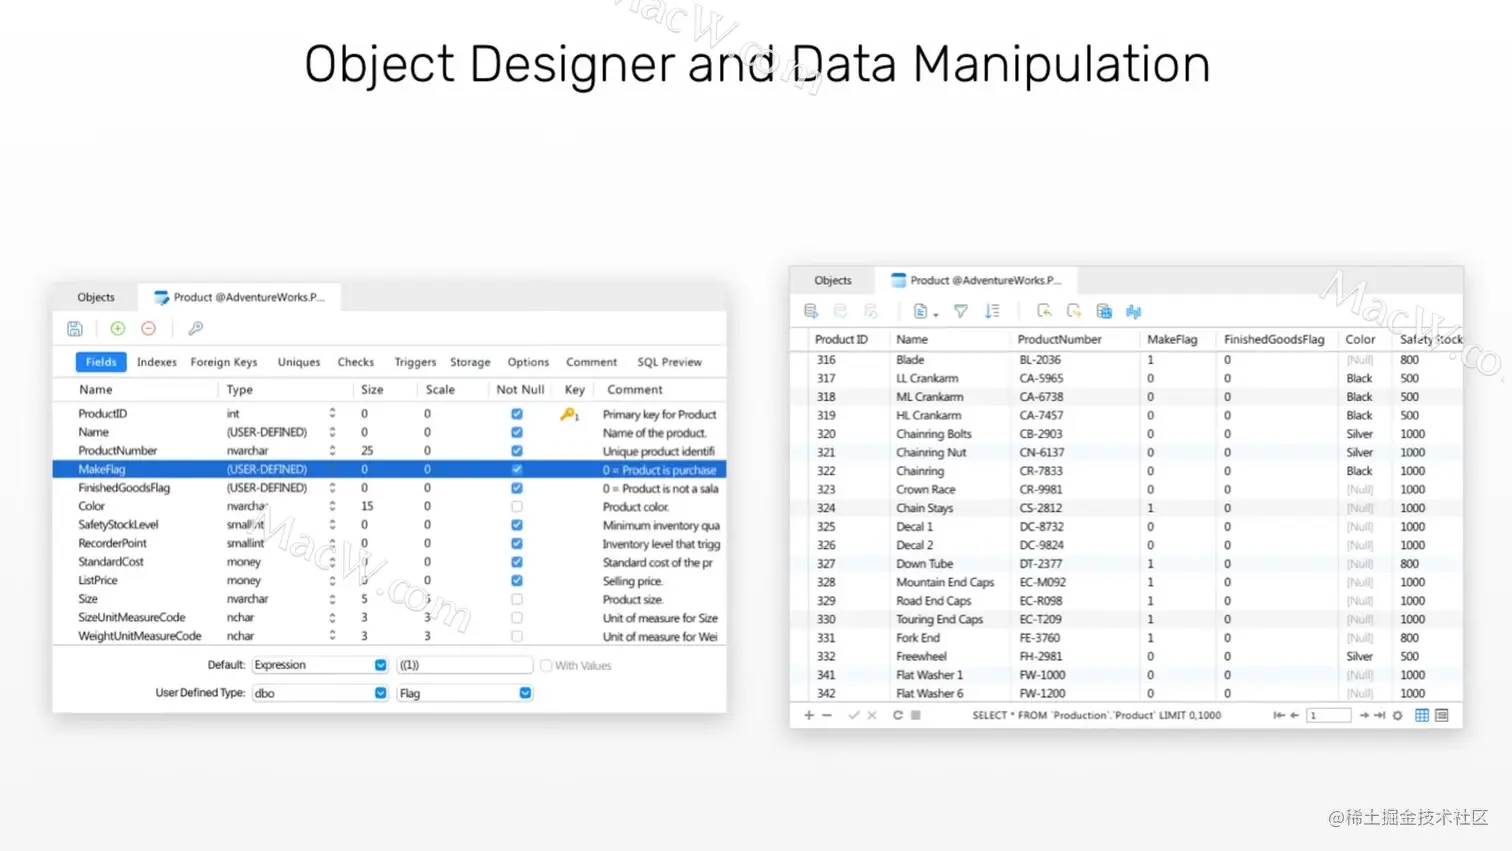Viewport: 1512px width, 851px height.
Task: Open type selector arrows for RecorderPoint smallint
Action: (x=332, y=544)
